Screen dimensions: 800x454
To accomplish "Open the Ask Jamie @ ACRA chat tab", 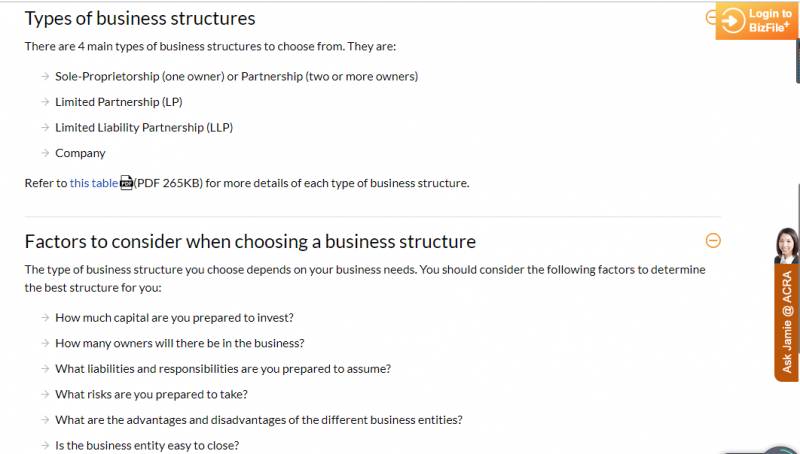I will [787, 322].
